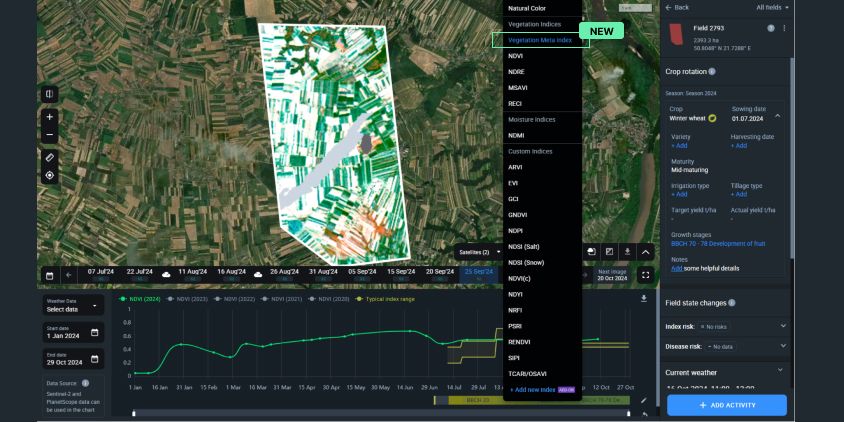The image size is (844, 422).
Task: Toggle NDVI (2020) chart series
Action: tap(329, 299)
